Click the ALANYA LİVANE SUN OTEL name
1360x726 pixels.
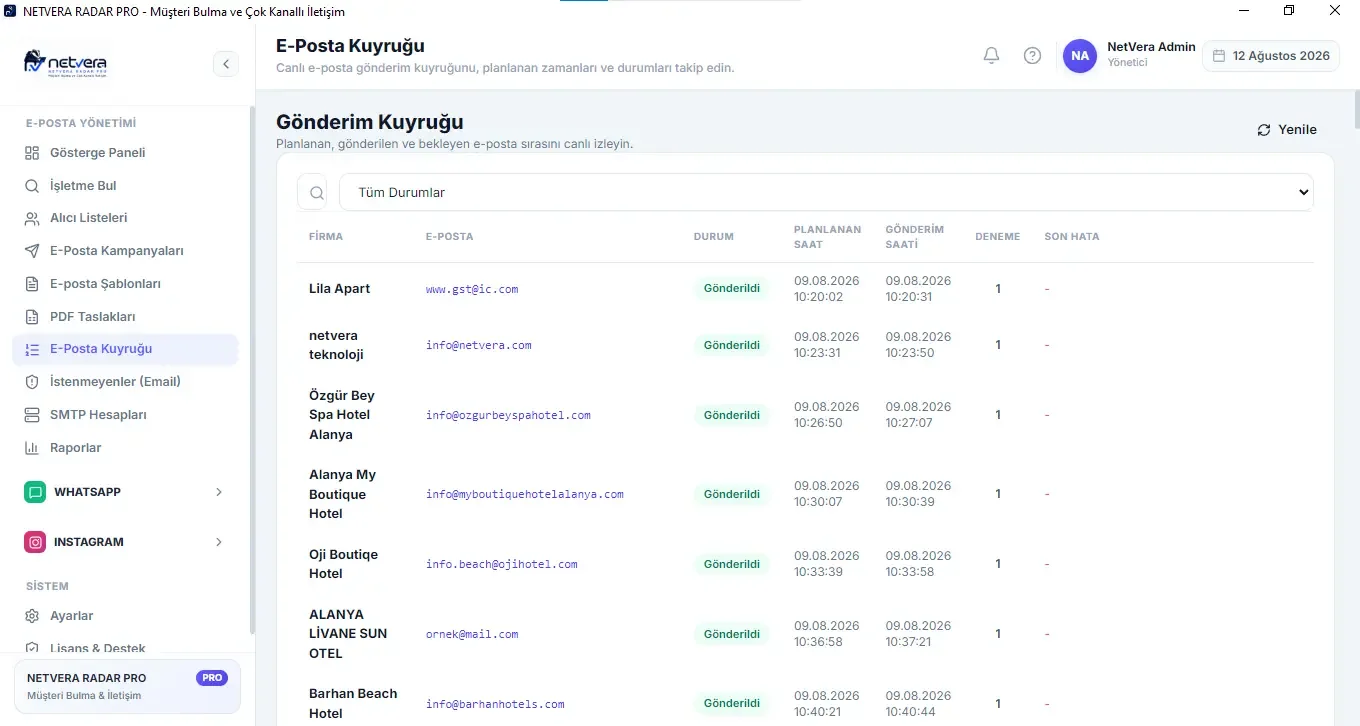(x=348, y=634)
